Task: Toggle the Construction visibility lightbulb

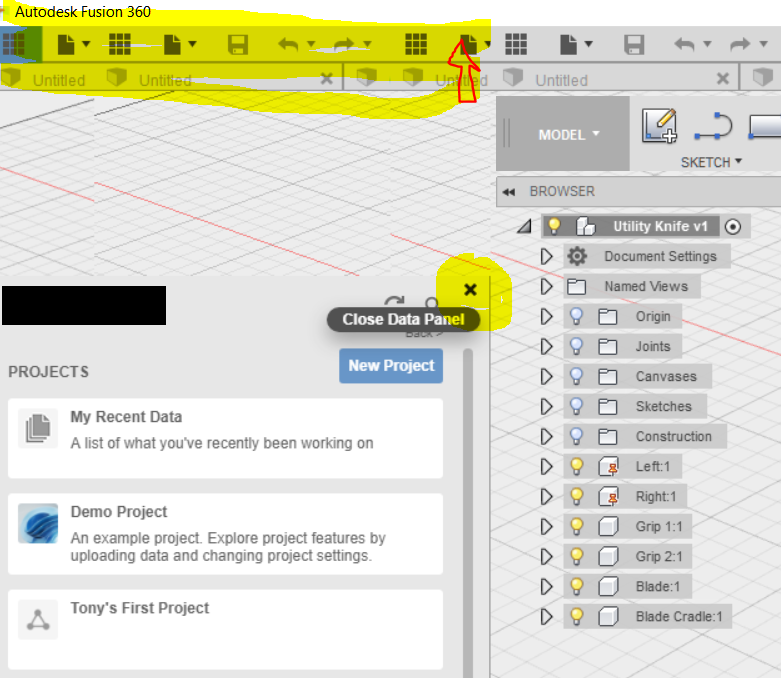Action: click(576, 437)
